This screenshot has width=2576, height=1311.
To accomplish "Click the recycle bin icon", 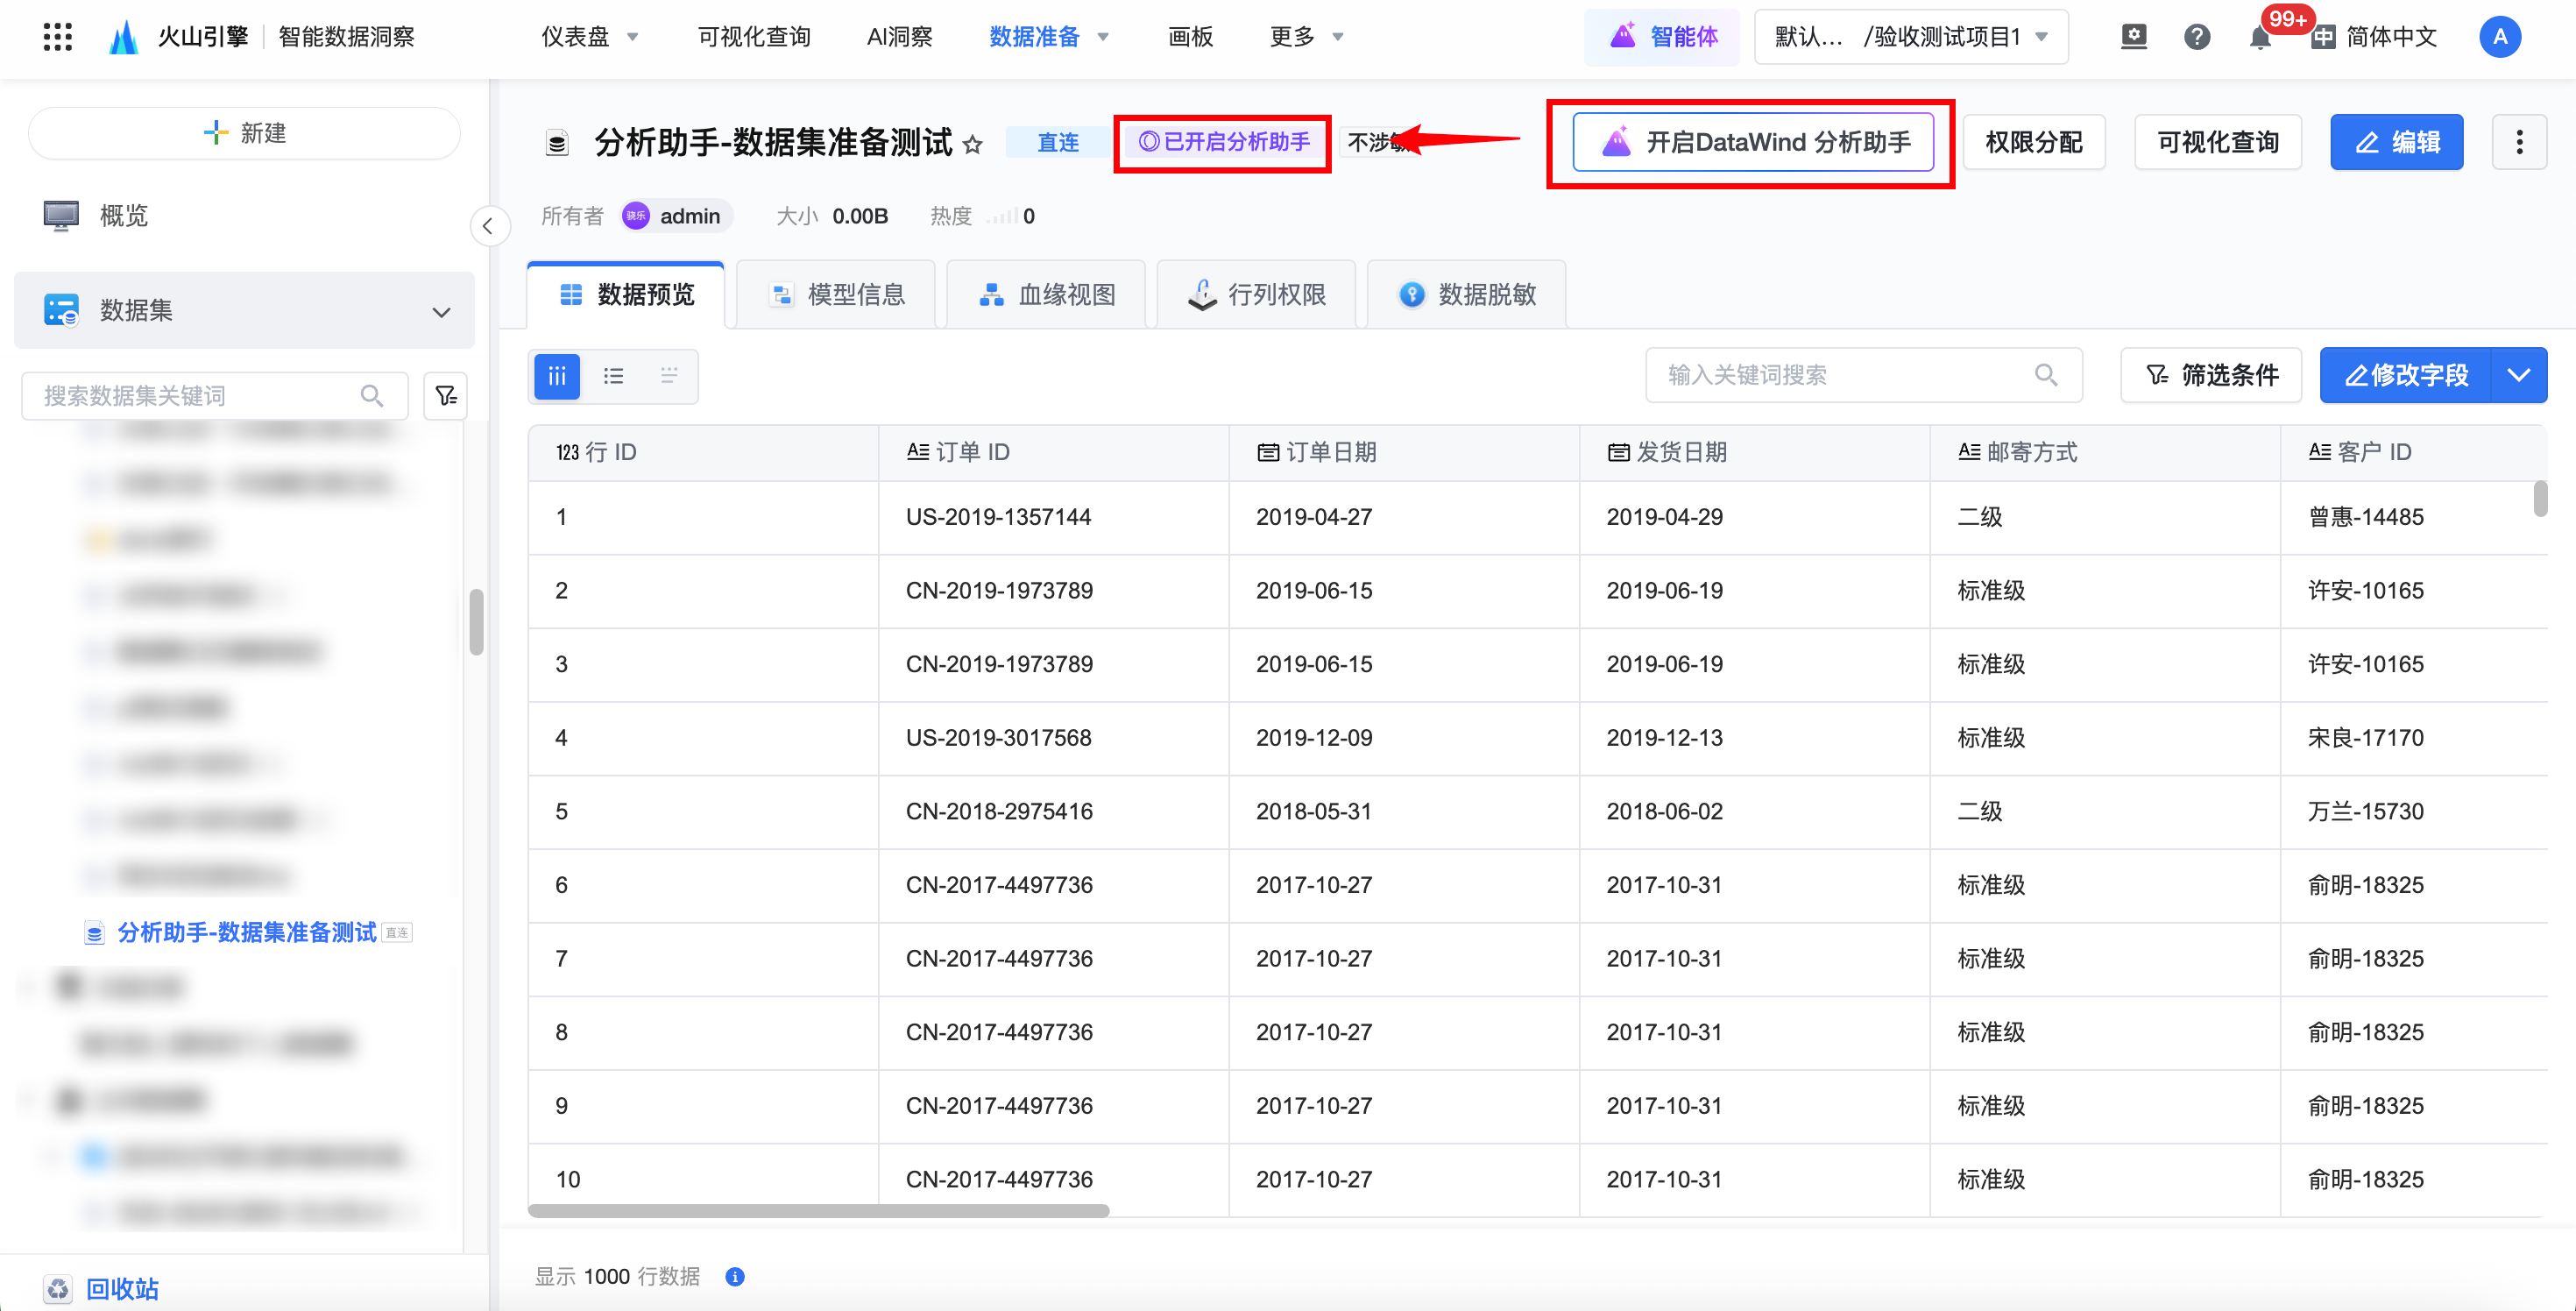I will [x=58, y=1288].
